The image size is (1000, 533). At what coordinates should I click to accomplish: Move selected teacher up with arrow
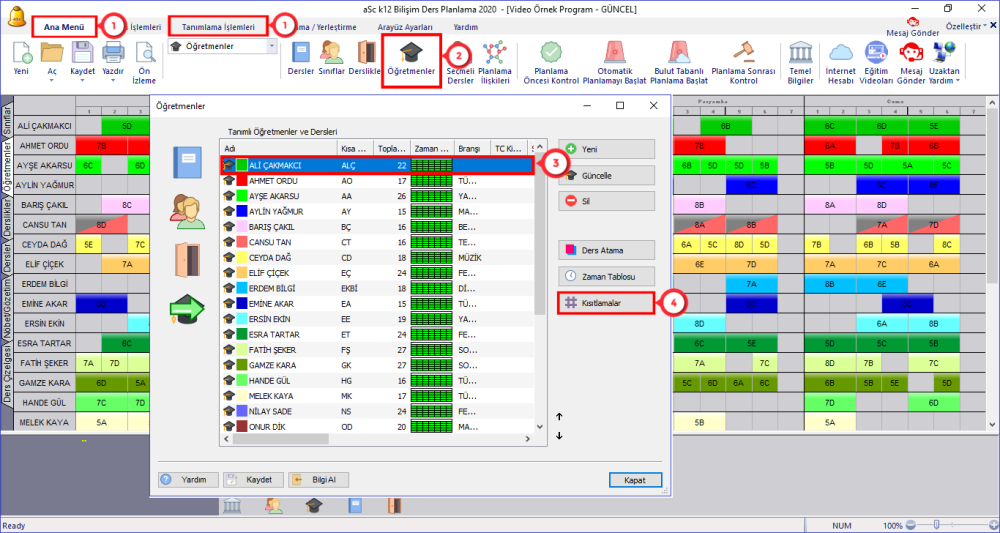coord(559,417)
